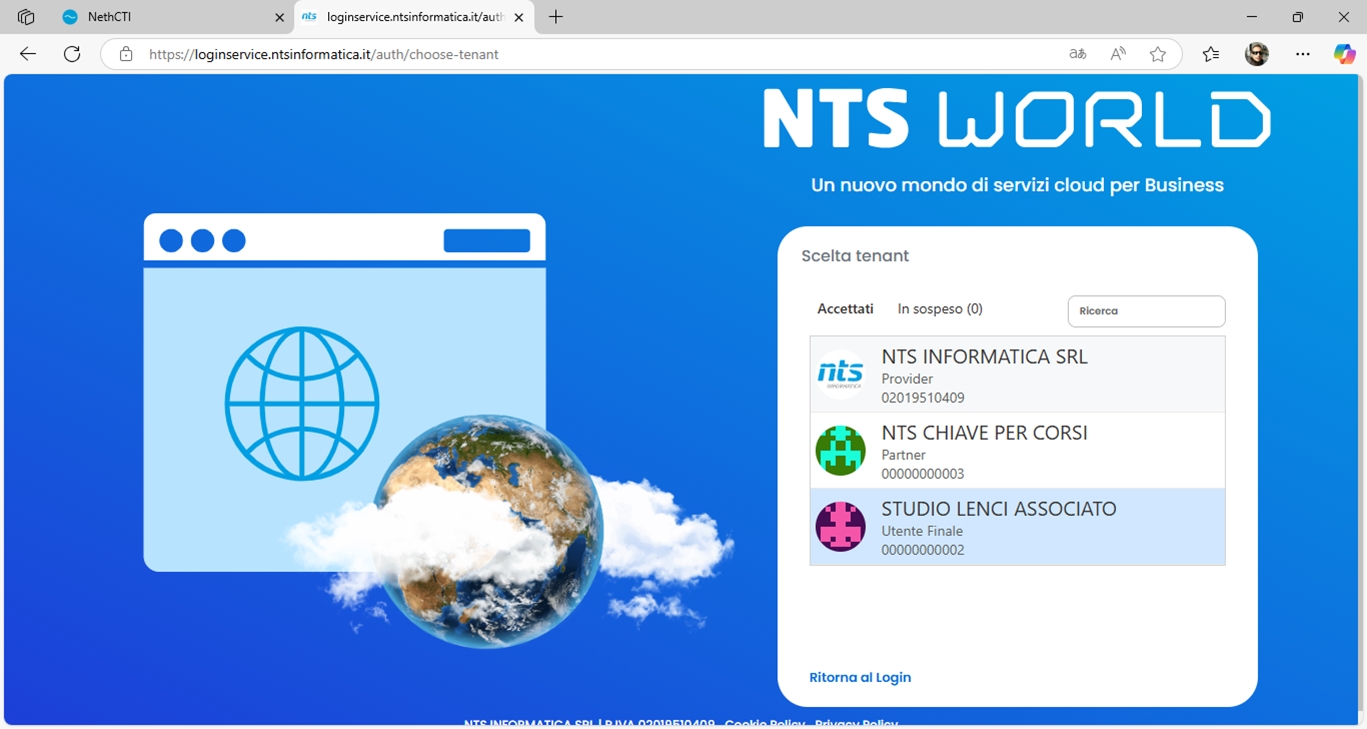Screen dimensions: 1367x729
Task: Select the loginservice.ntsinformatica.it browser tab
Action: tap(414, 17)
